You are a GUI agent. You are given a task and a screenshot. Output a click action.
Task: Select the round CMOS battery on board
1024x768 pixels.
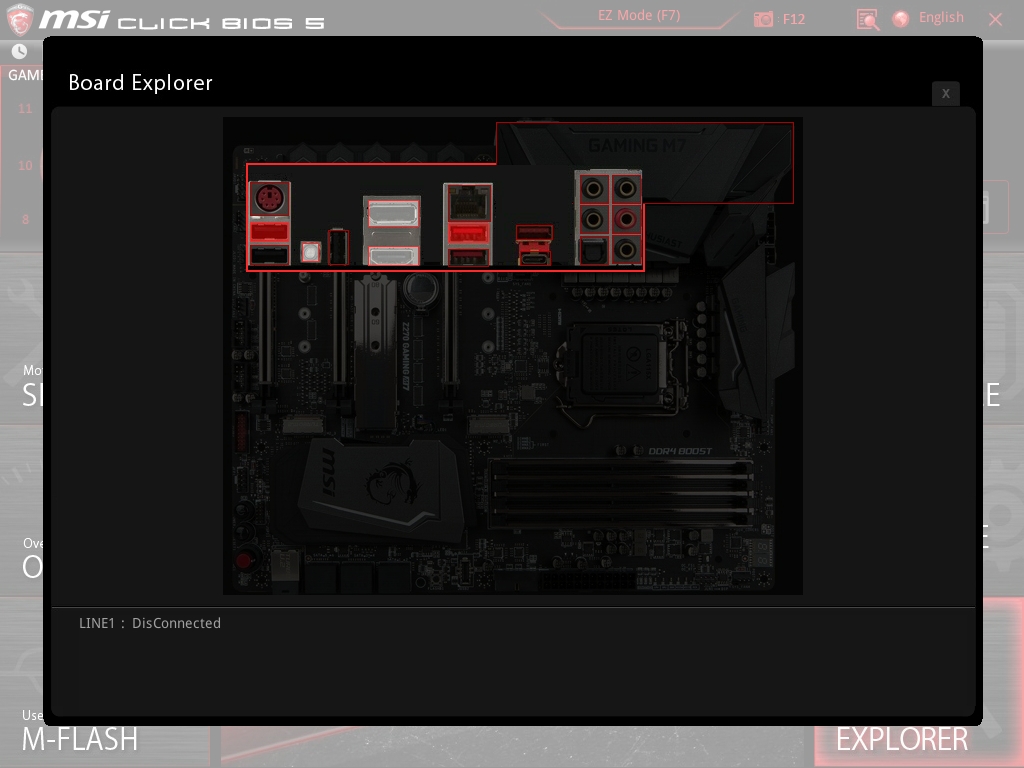421,287
